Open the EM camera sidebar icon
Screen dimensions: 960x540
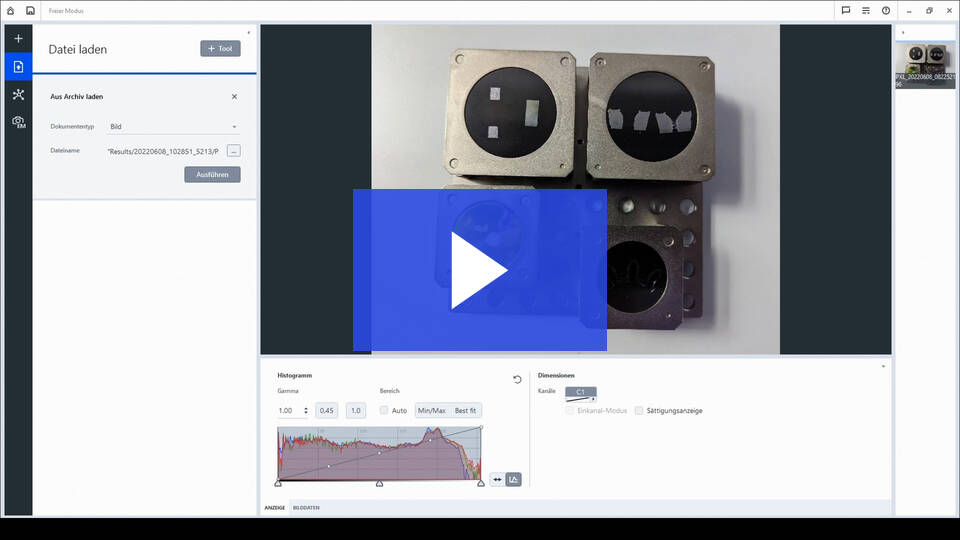click(18, 122)
